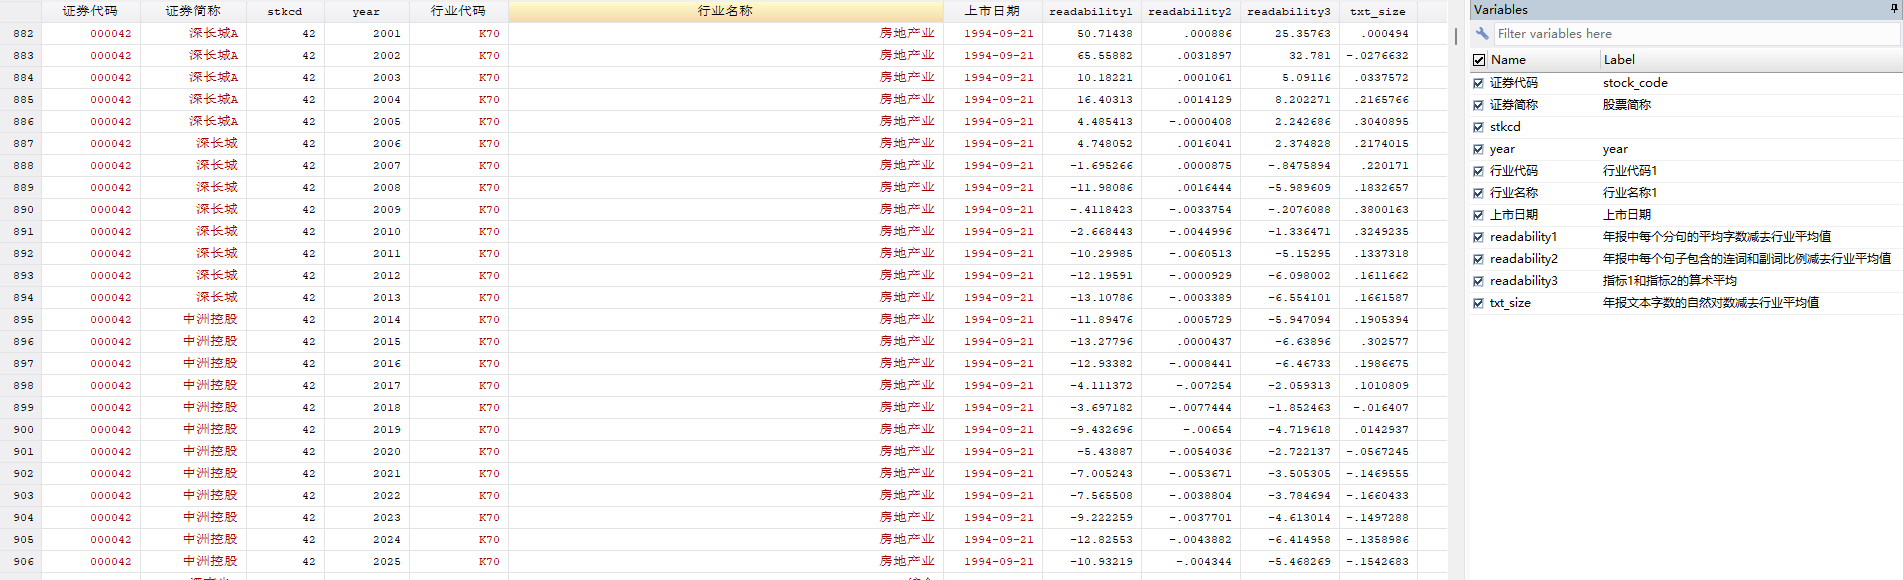
Task: Click the Label column header in Variables panel
Action: click(x=1750, y=60)
